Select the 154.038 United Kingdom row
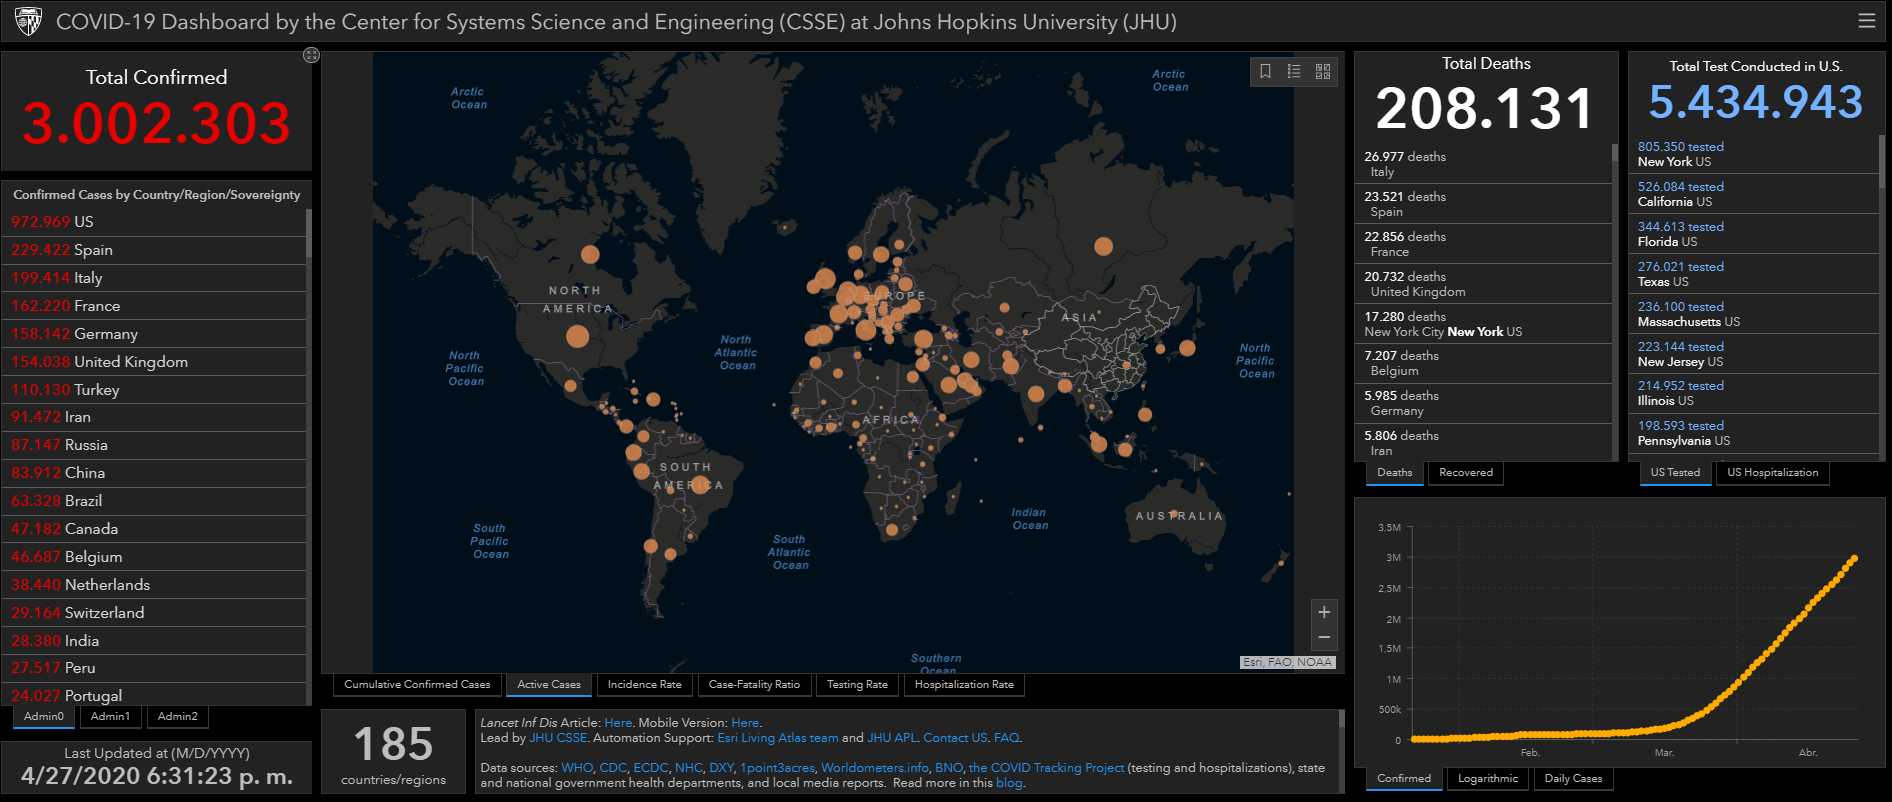The width and height of the screenshot is (1892, 802). [155, 362]
